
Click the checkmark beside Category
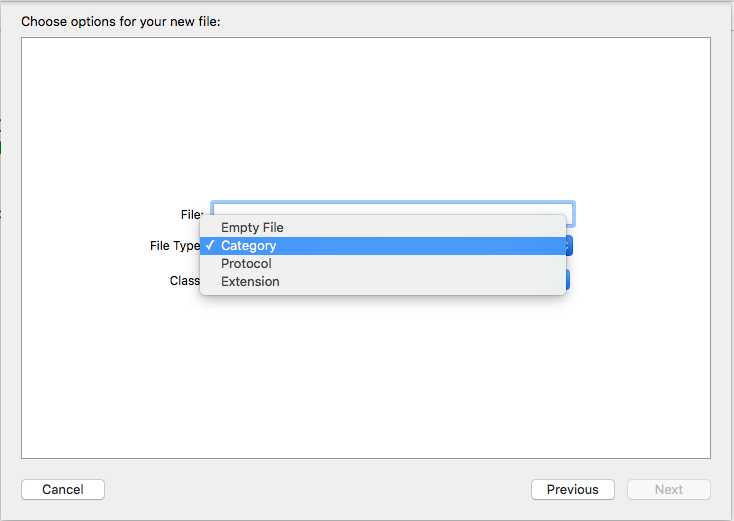[210, 245]
